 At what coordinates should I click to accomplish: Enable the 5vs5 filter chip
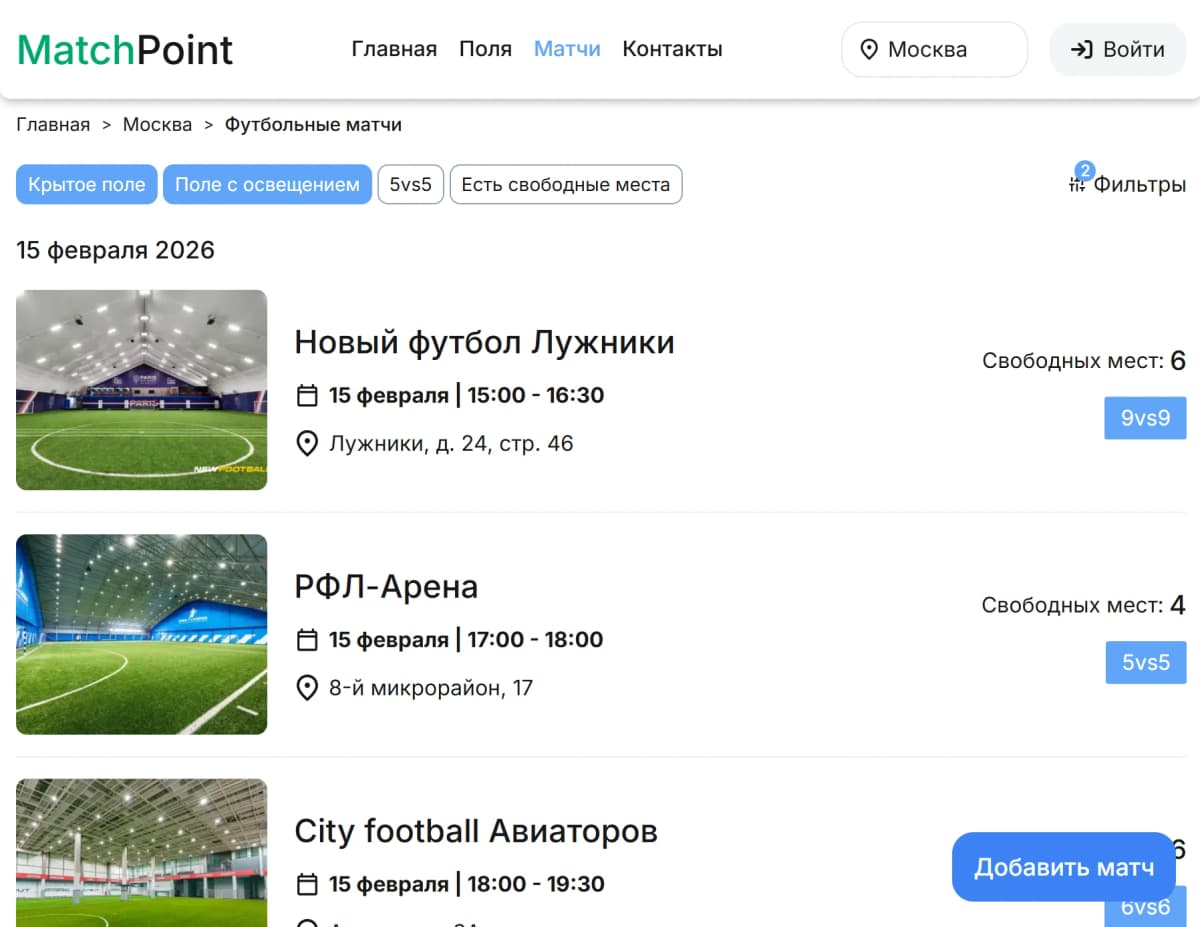[x=410, y=184]
